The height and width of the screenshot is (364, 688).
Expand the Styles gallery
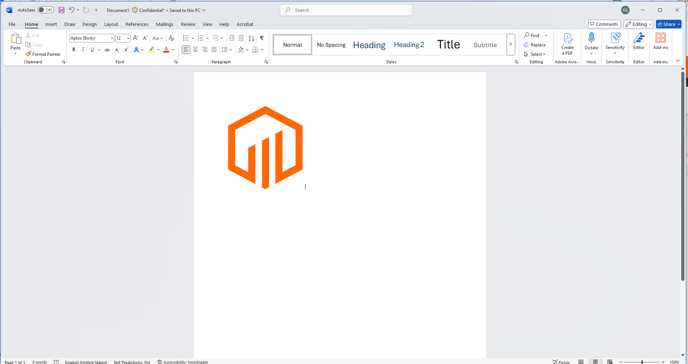[x=511, y=45]
